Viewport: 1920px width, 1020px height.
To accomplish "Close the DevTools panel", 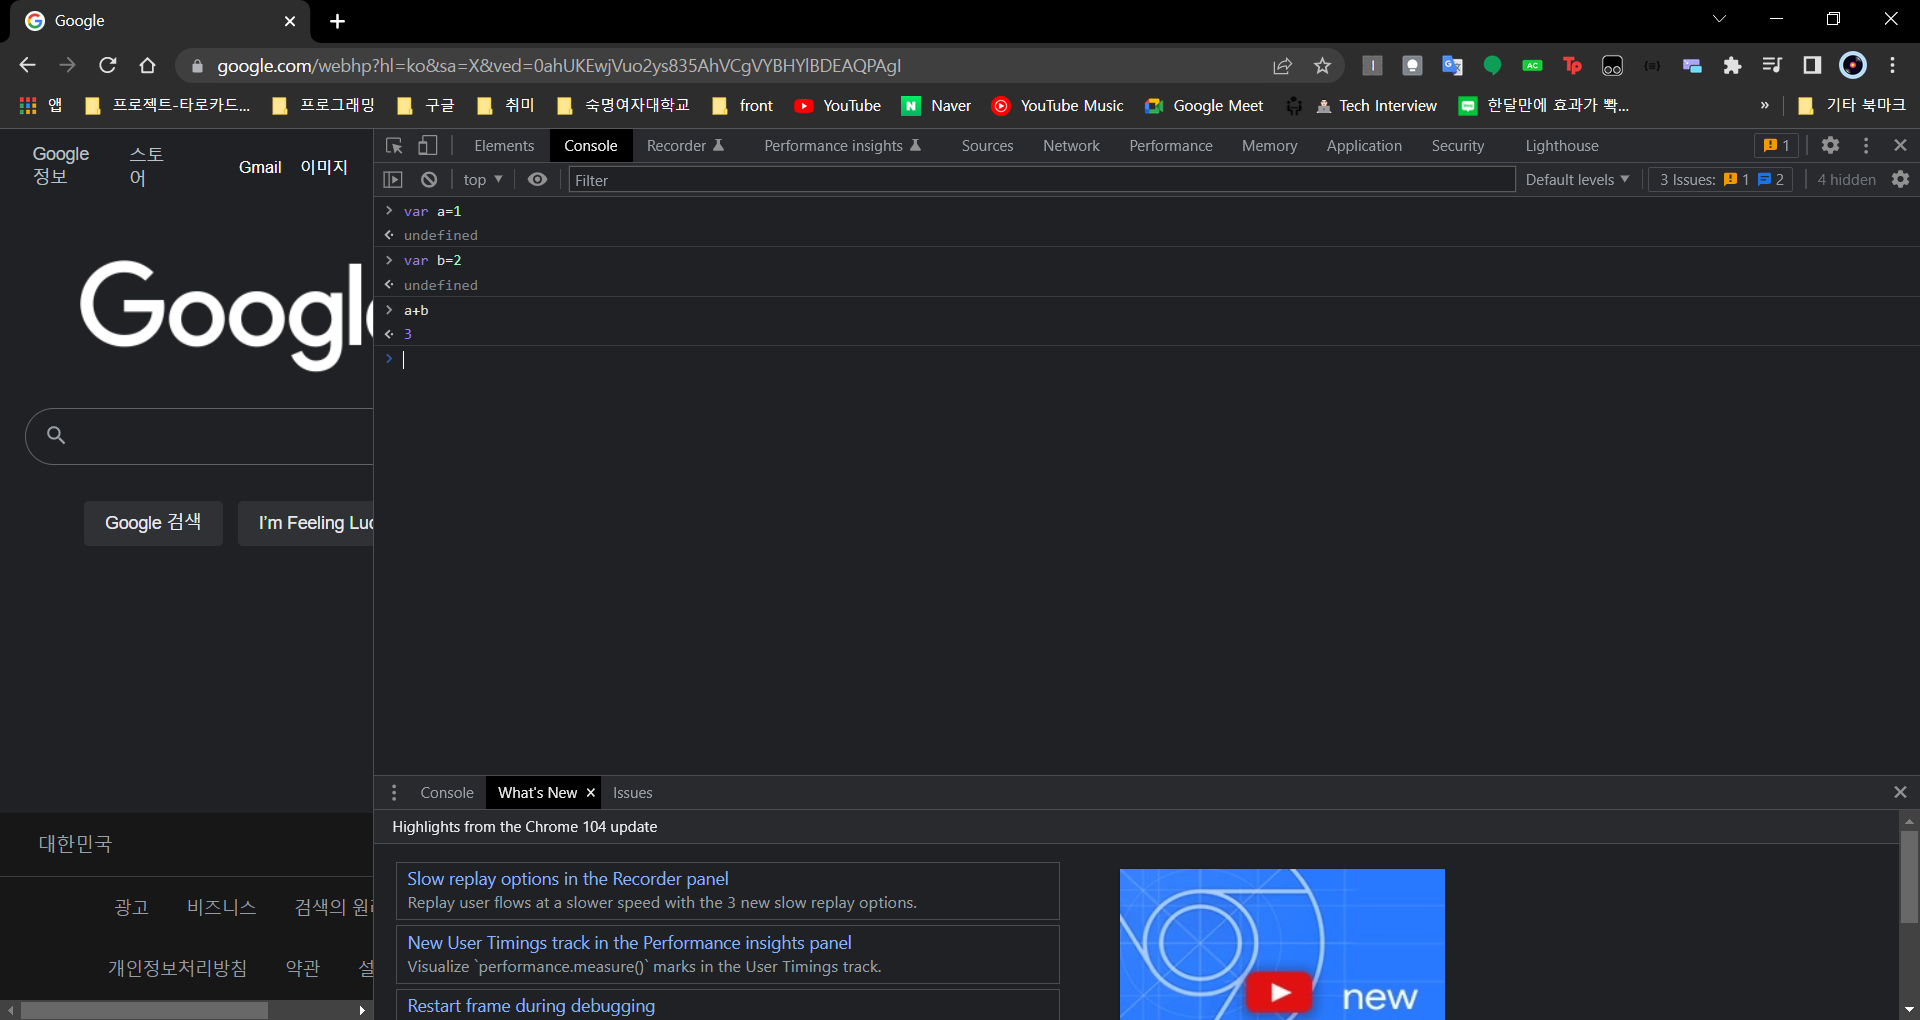I will [1901, 146].
